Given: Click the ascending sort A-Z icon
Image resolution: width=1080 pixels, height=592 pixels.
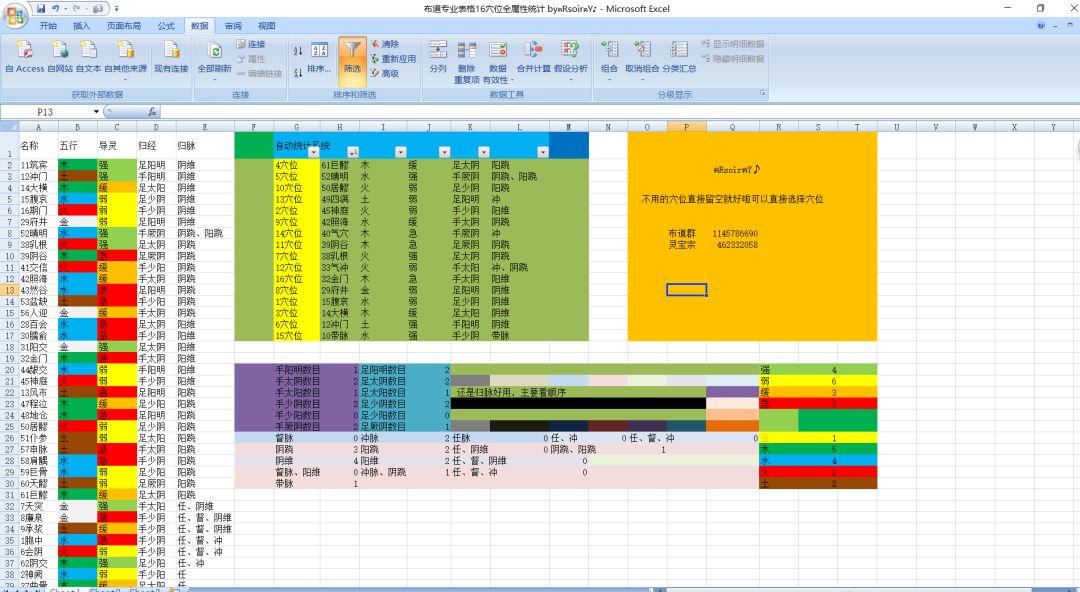Looking at the screenshot, I should (x=298, y=50).
